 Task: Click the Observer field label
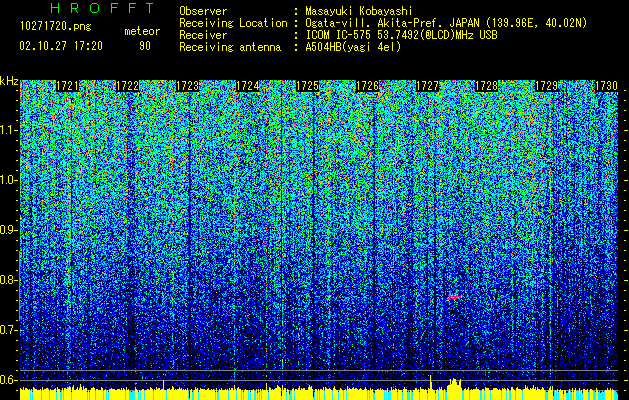[x=203, y=11]
